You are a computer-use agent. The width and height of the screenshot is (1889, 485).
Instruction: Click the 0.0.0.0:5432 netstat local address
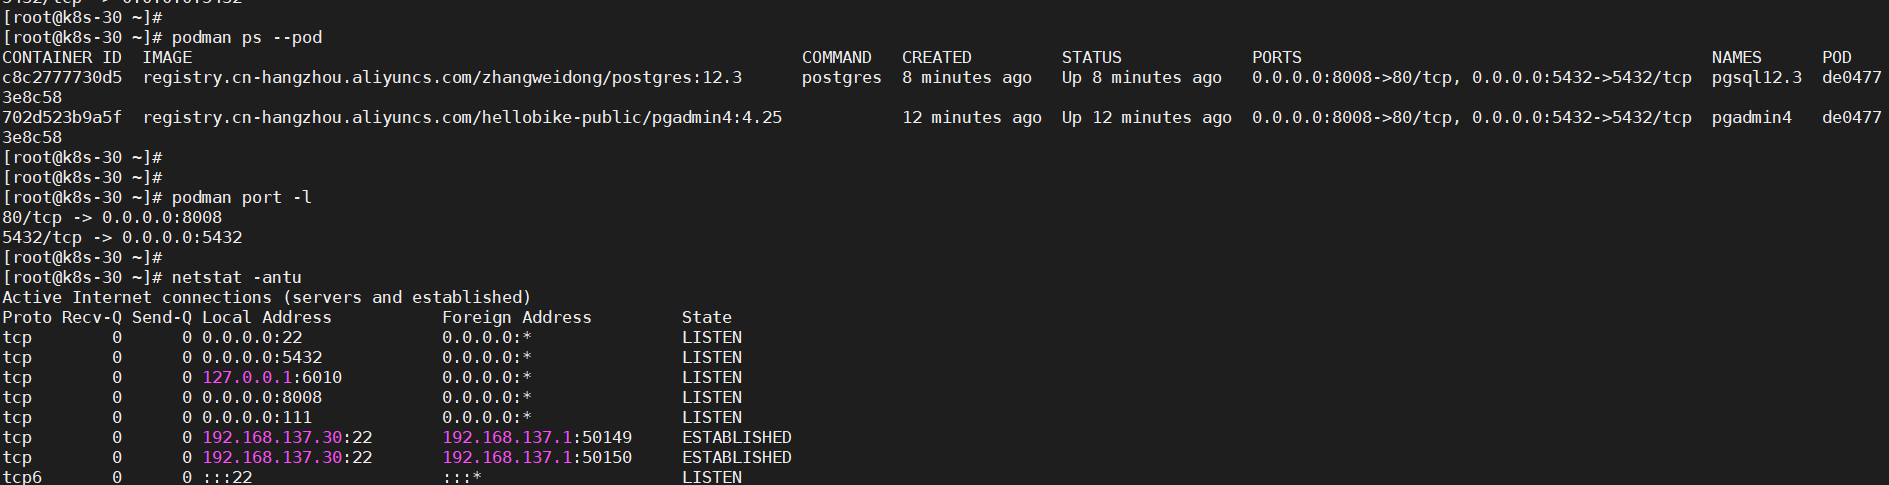tap(262, 357)
